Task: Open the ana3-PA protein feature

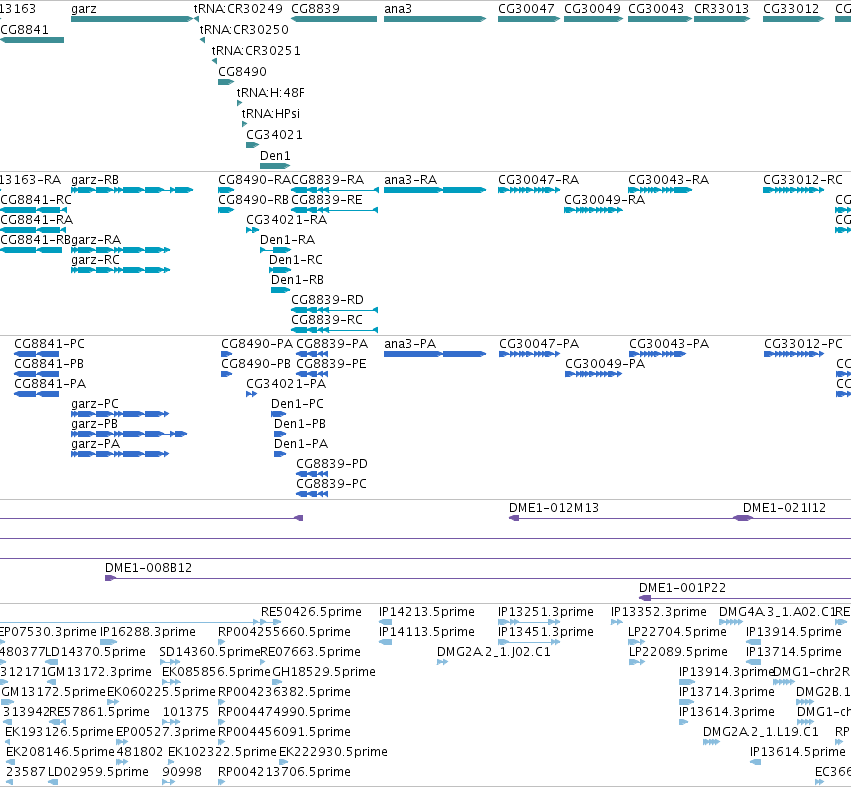Action: point(435,354)
